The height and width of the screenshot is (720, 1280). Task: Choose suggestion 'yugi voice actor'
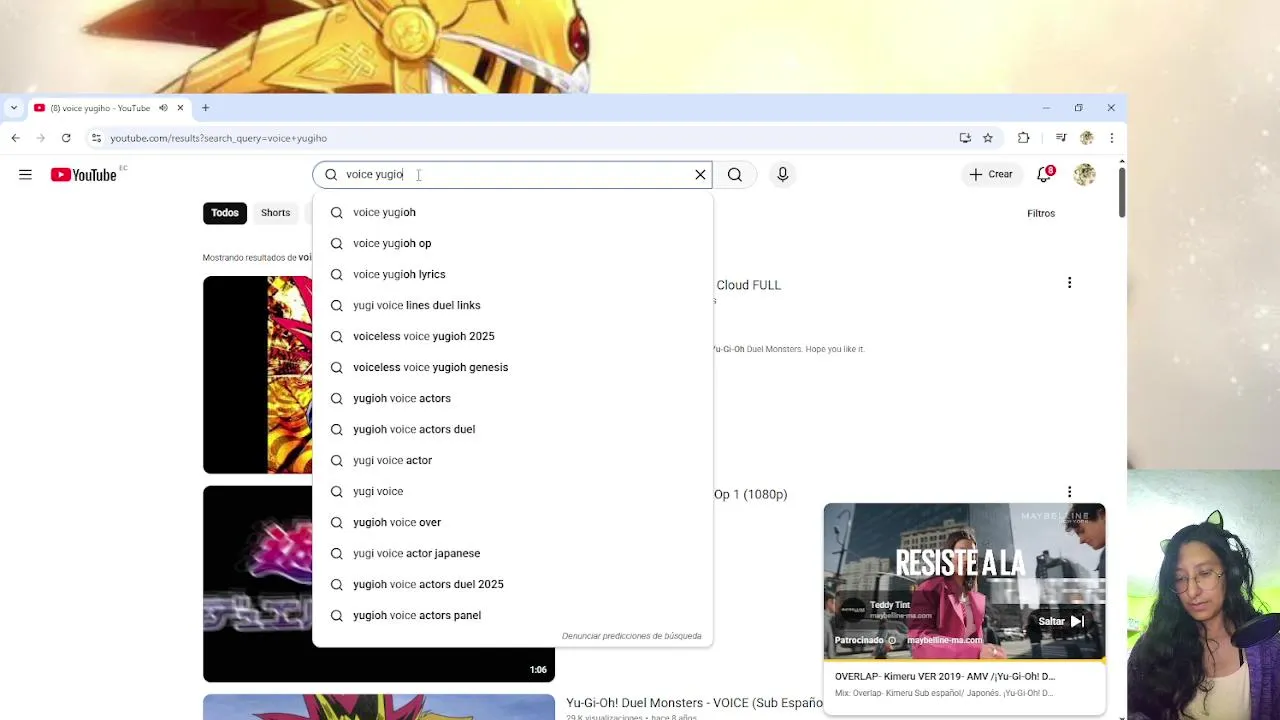point(512,460)
